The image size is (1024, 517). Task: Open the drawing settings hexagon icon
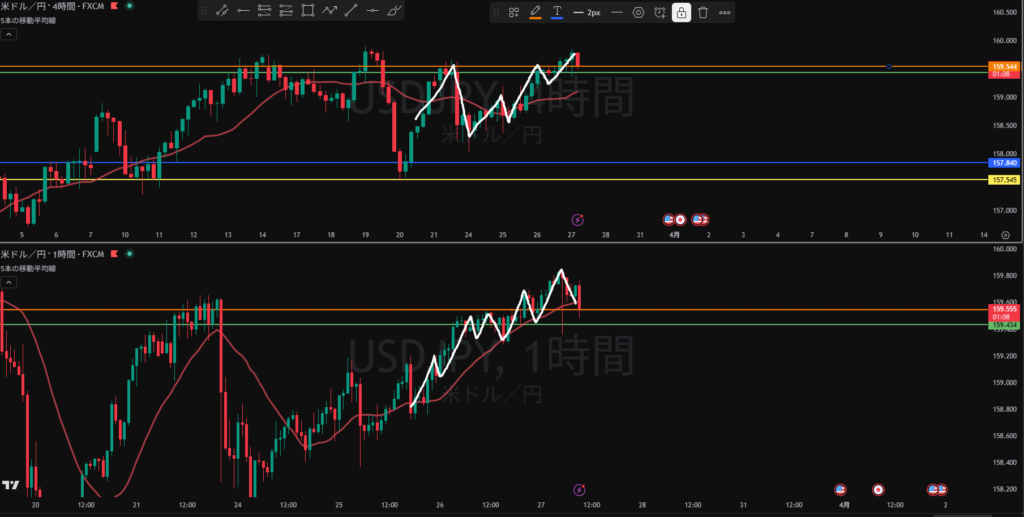tap(638, 12)
